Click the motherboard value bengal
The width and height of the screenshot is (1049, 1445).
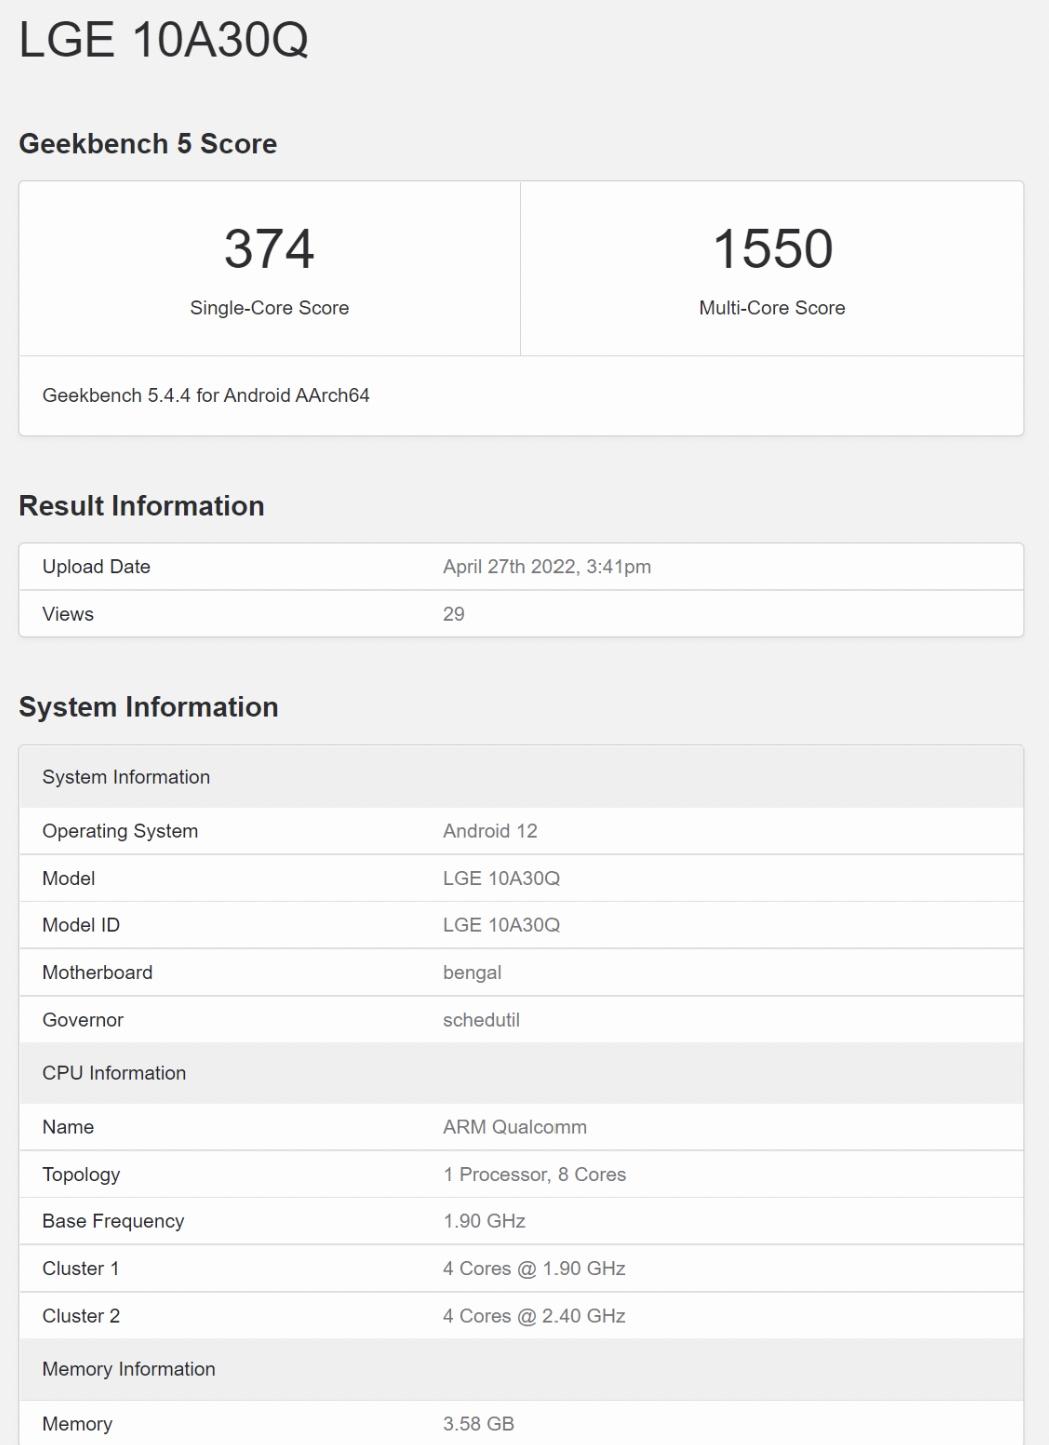tap(472, 973)
